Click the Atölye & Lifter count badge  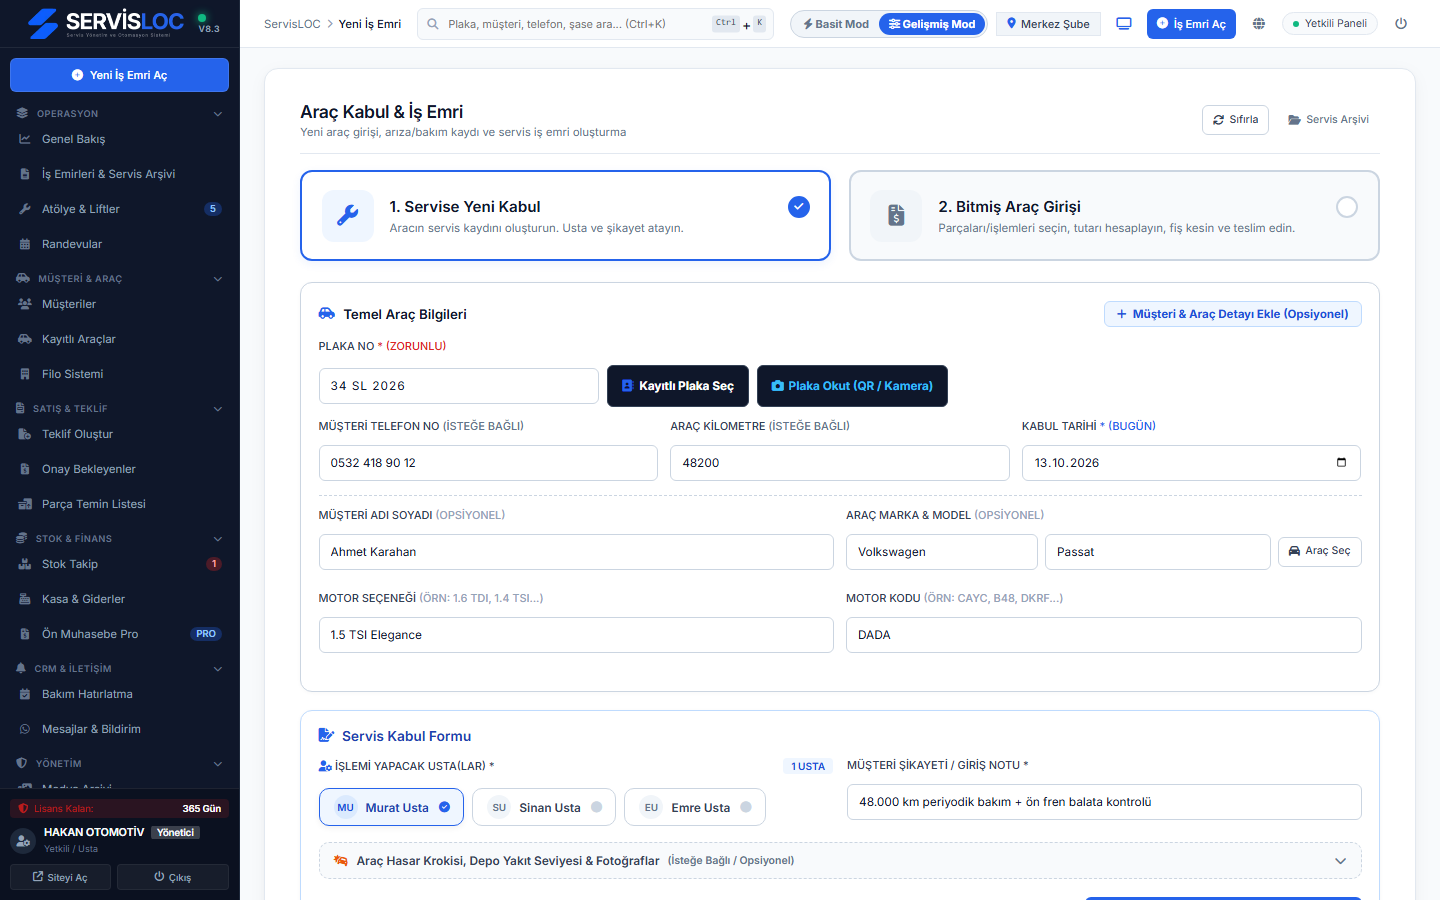(213, 209)
